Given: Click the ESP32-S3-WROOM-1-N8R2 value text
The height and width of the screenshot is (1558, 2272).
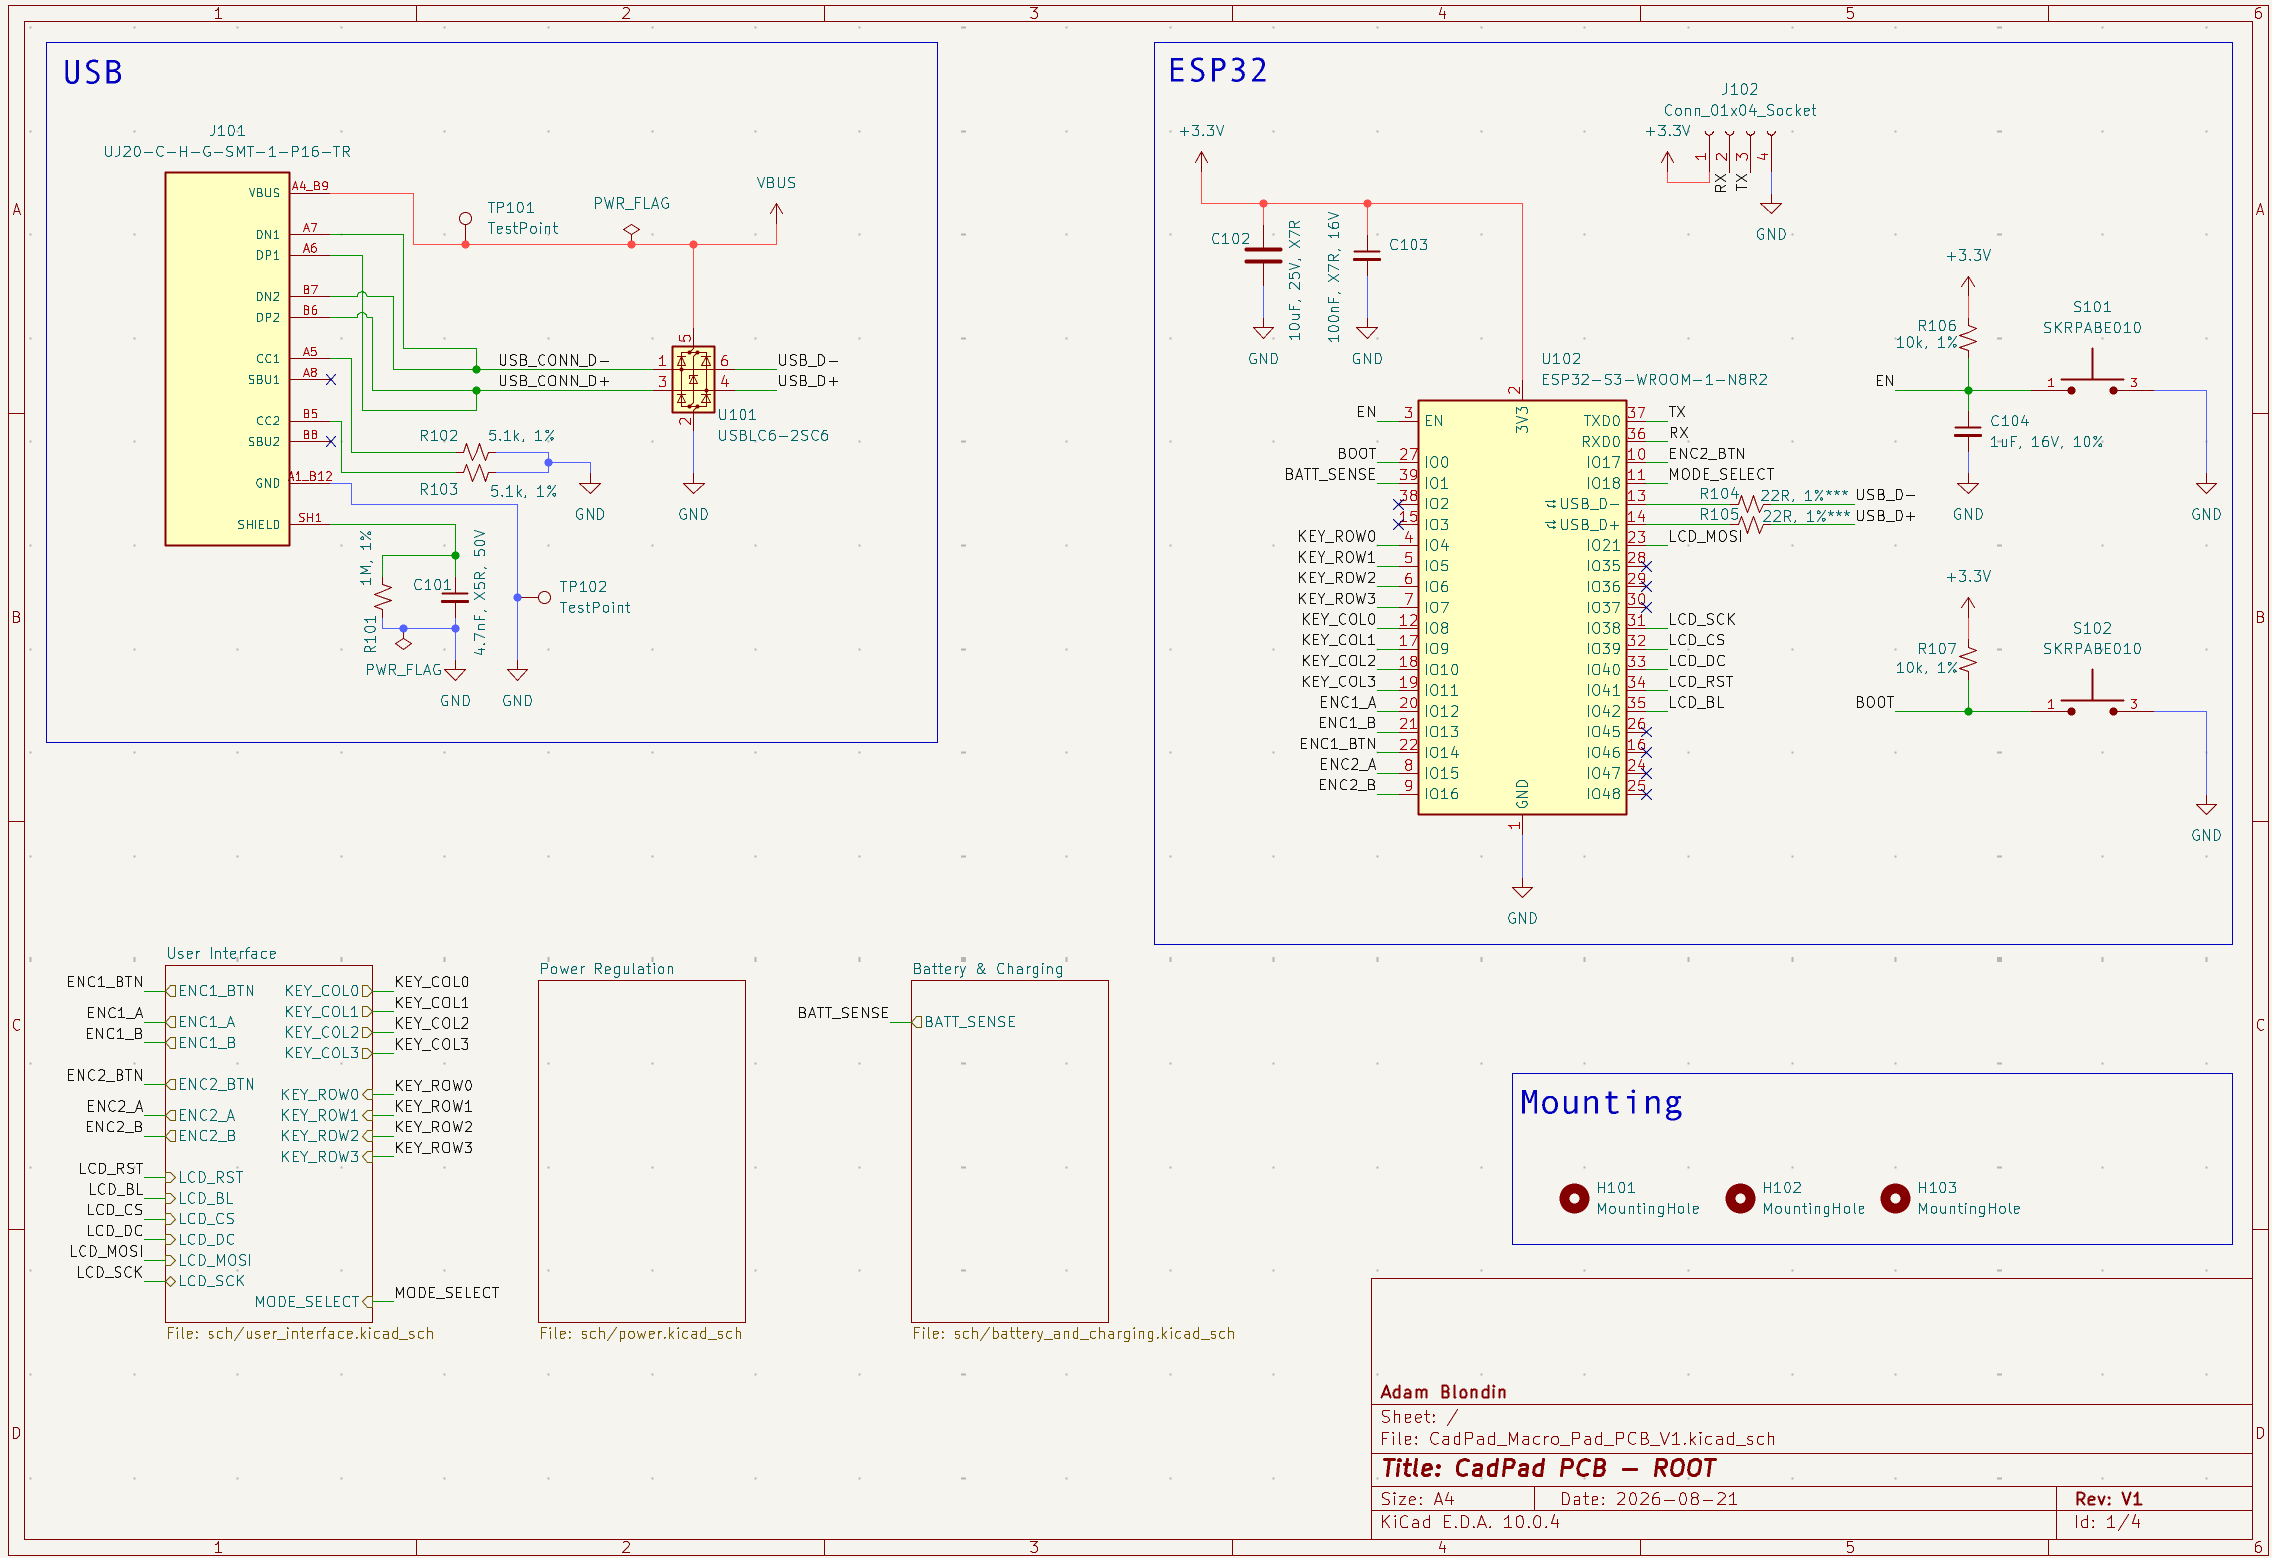Looking at the screenshot, I should pyautogui.click(x=1654, y=379).
